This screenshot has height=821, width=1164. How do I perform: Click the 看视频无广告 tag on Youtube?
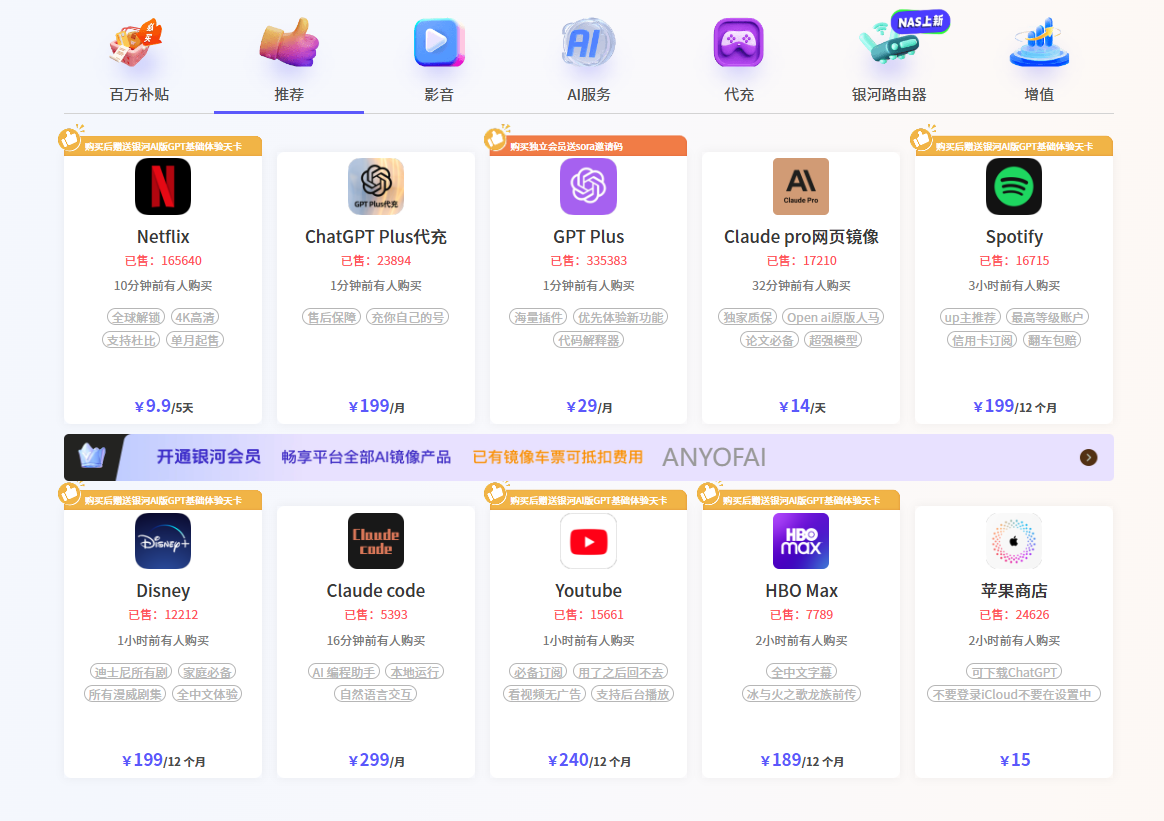tap(544, 694)
